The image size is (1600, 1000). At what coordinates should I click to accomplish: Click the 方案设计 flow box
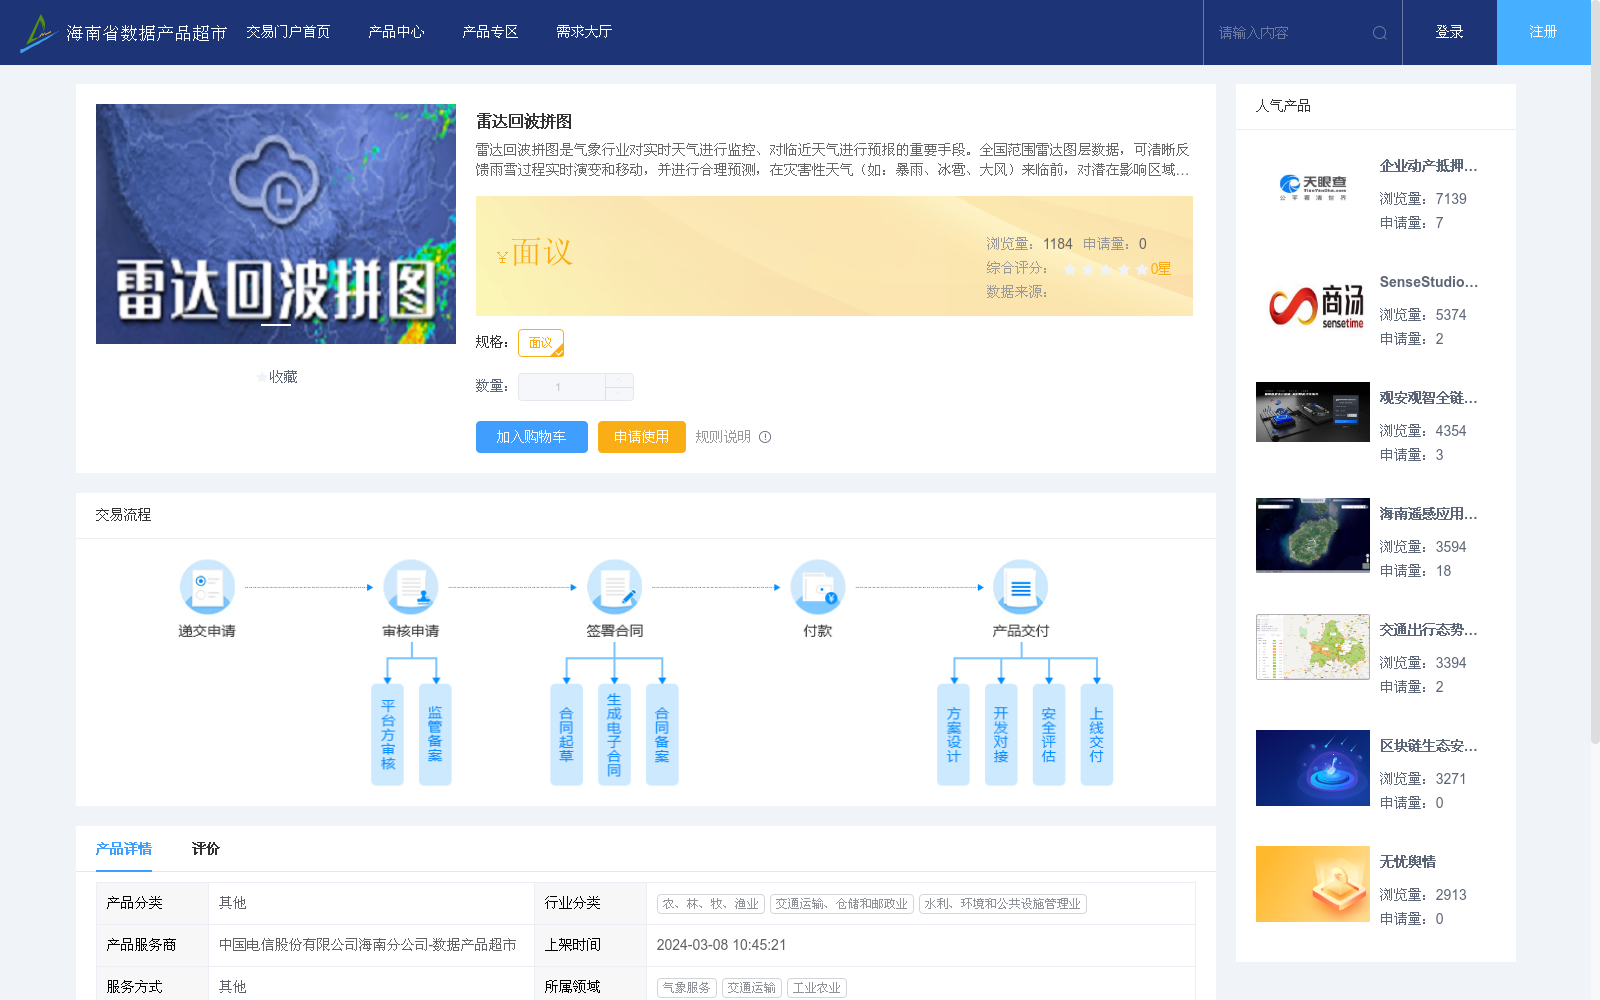(953, 735)
